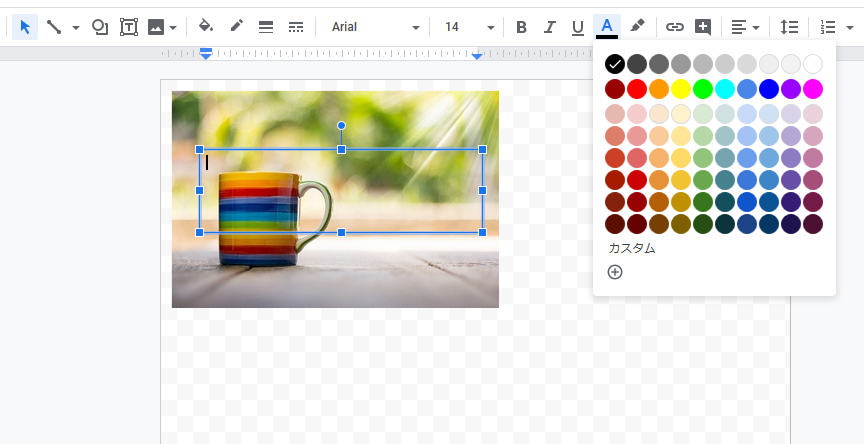Pick the cornflower blue swatch
864x444 pixels.
[x=747, y=89]
